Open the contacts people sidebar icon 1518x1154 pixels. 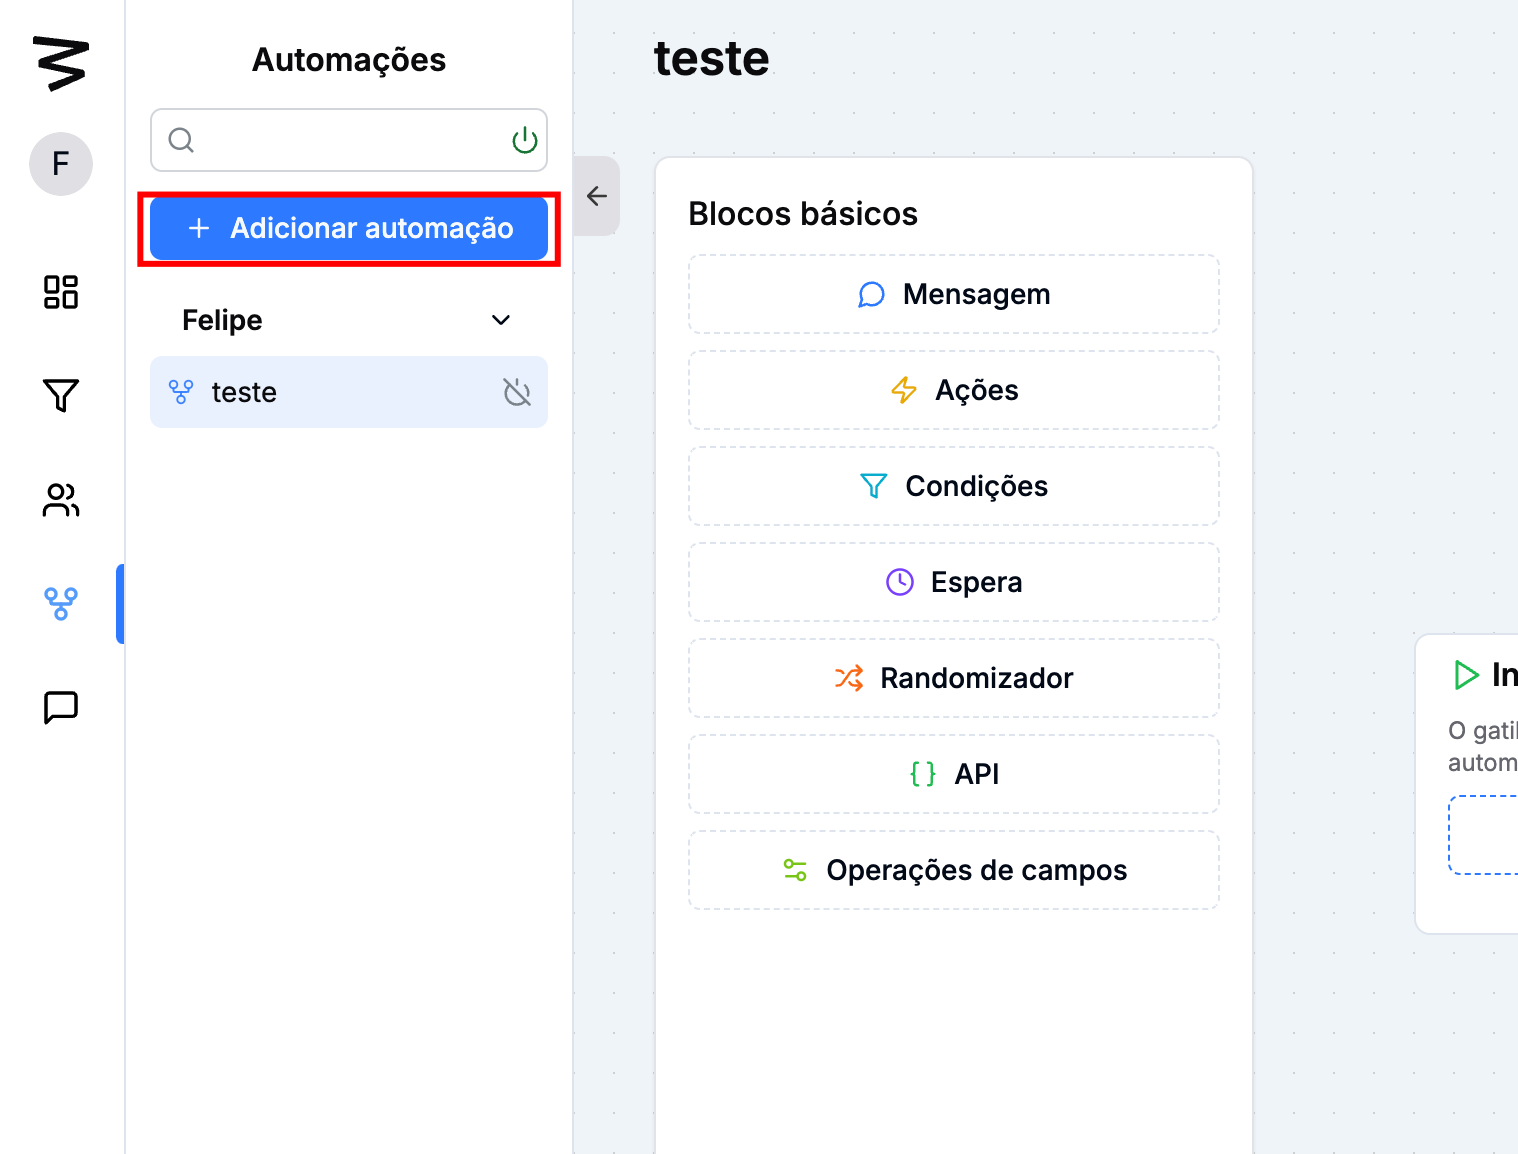click(61, 500)
